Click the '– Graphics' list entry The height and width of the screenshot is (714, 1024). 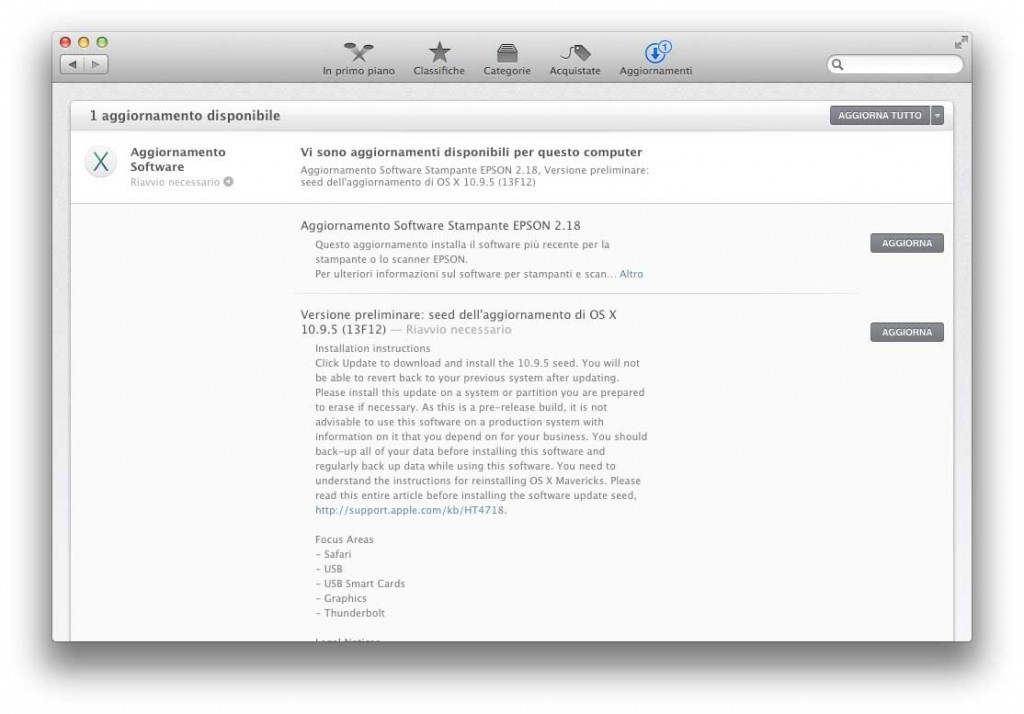click(341, 598)
